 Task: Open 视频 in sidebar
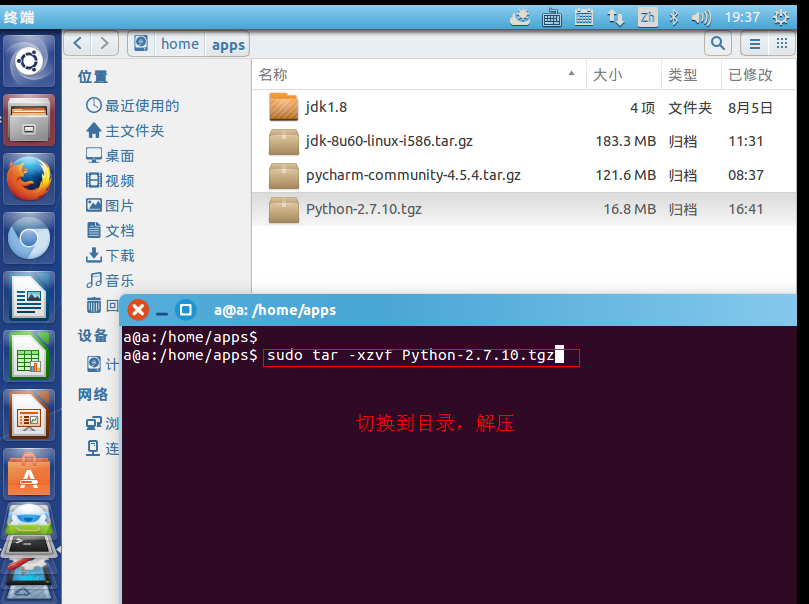(110, 181)
